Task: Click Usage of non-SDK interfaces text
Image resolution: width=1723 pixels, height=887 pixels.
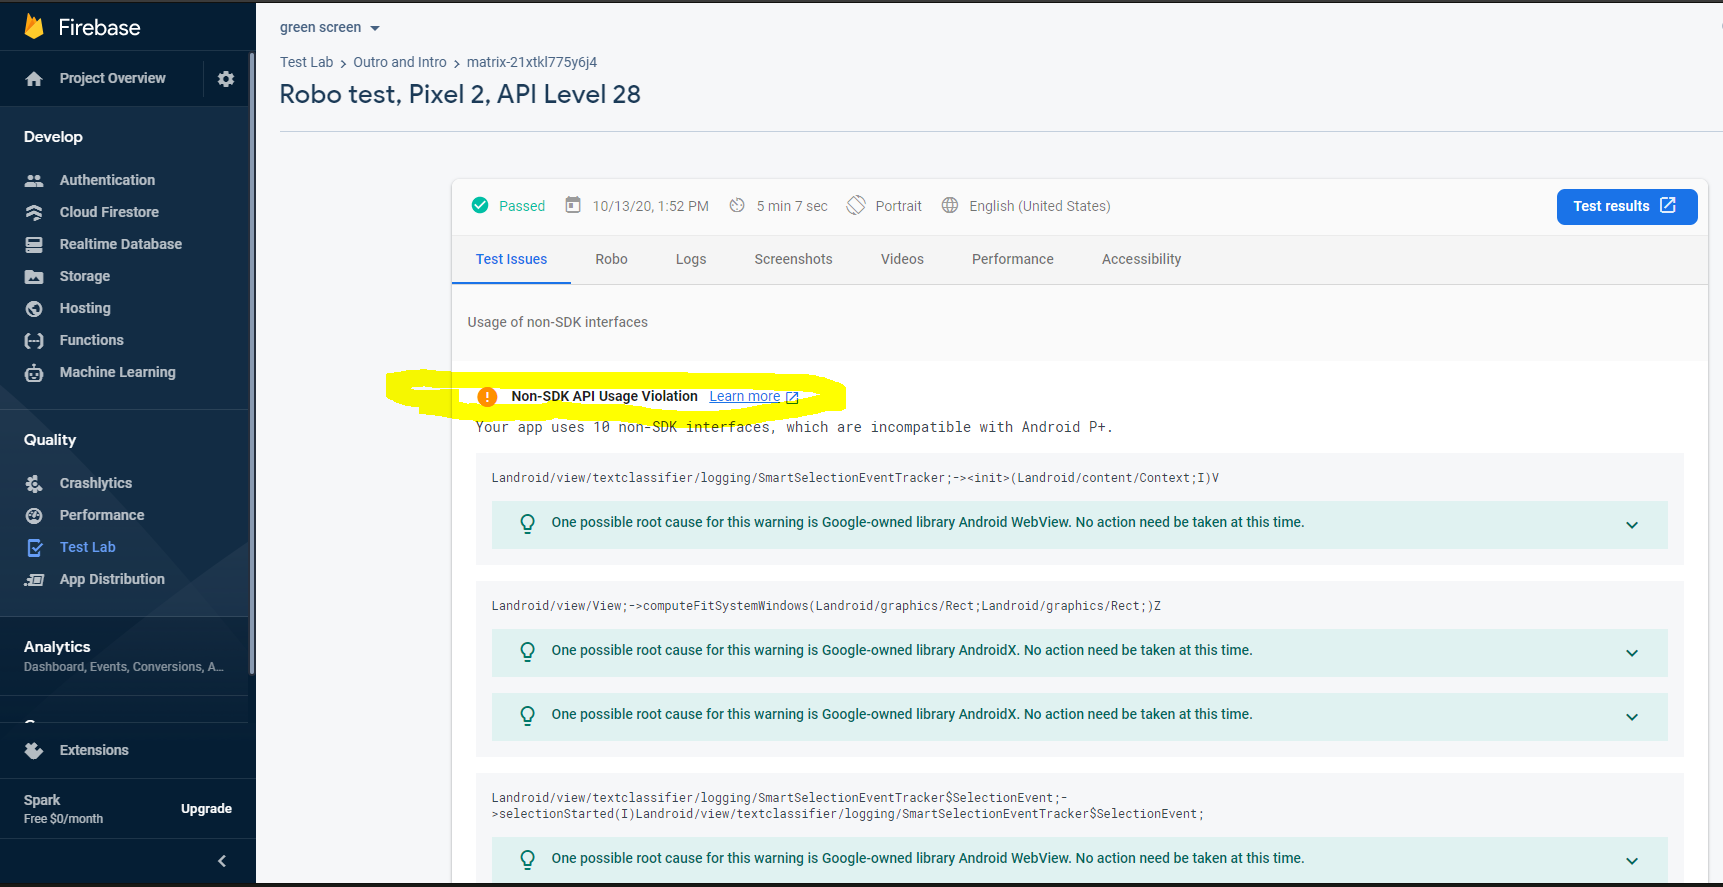Action: [x=557, y=322]
